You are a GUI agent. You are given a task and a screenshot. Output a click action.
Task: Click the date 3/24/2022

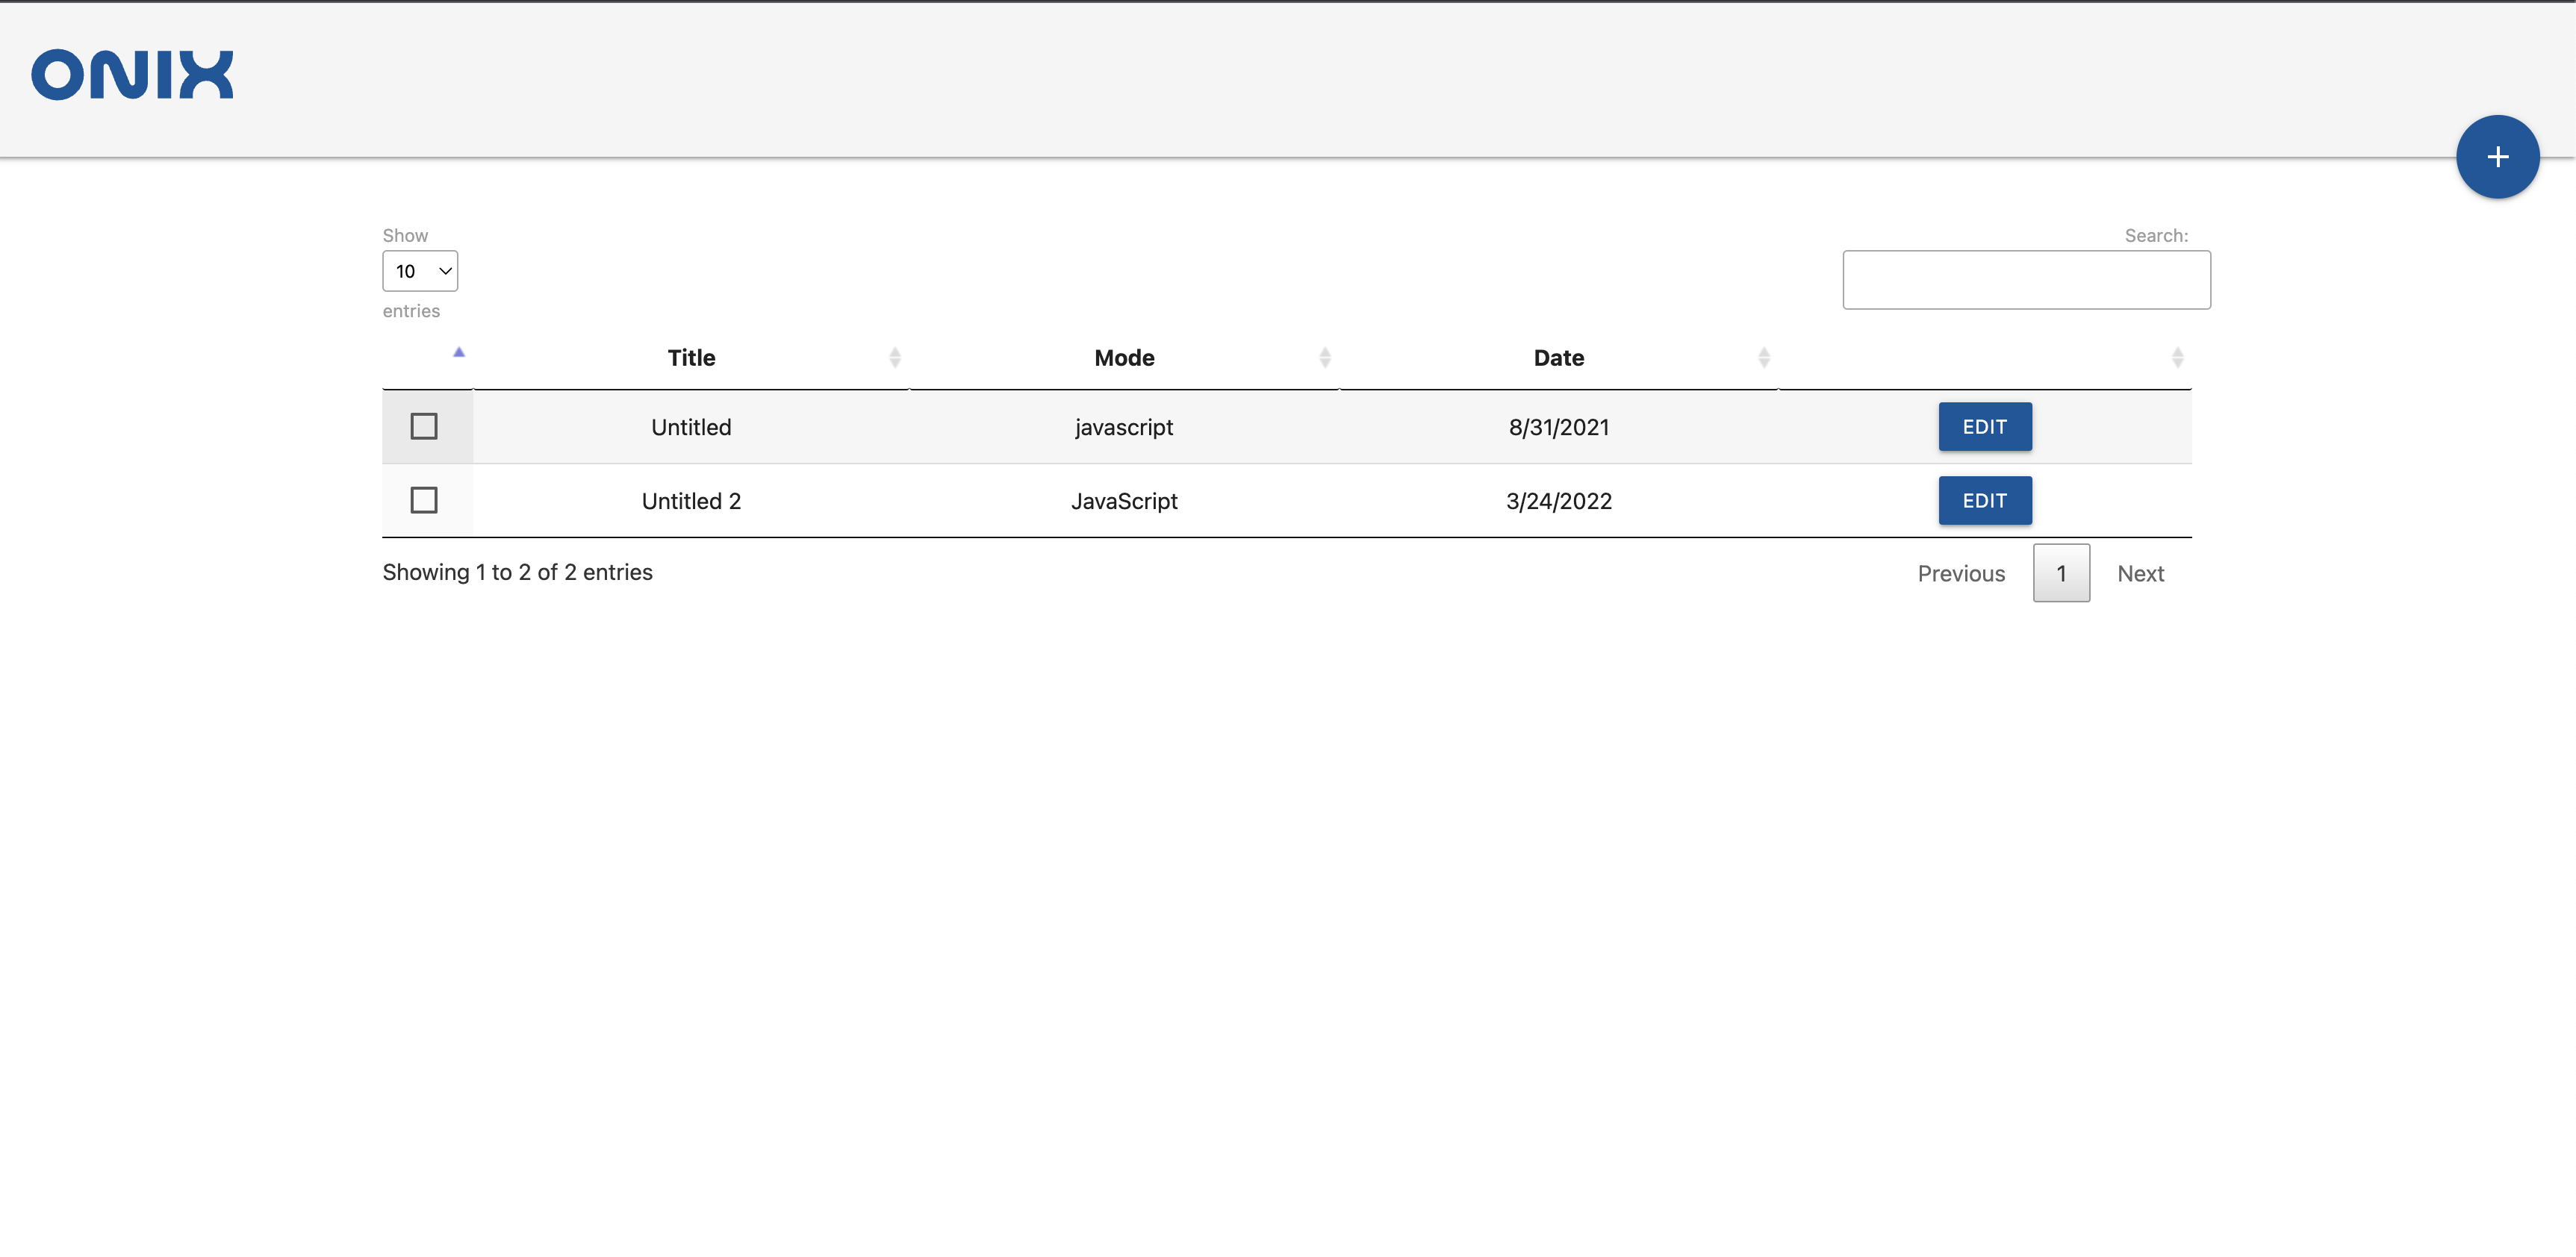(x=1559, y=501)
